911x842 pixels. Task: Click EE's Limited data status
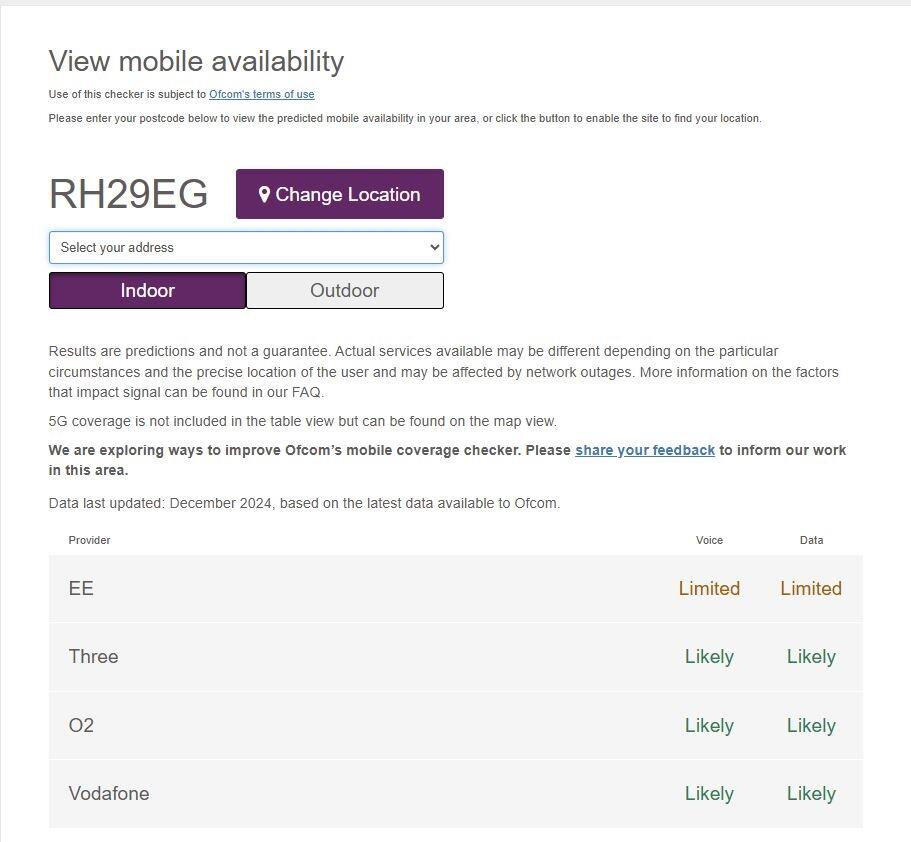coord(811,589)
